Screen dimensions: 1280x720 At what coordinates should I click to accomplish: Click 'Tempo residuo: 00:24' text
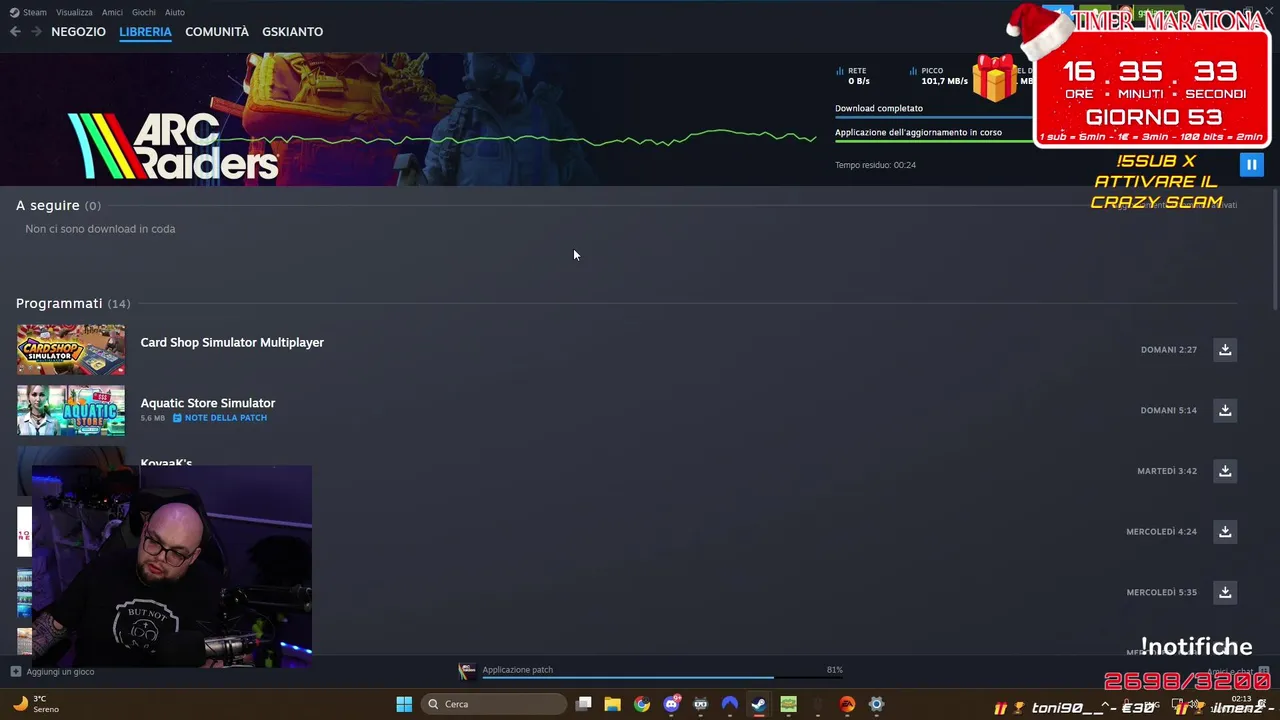click(875, 165)
